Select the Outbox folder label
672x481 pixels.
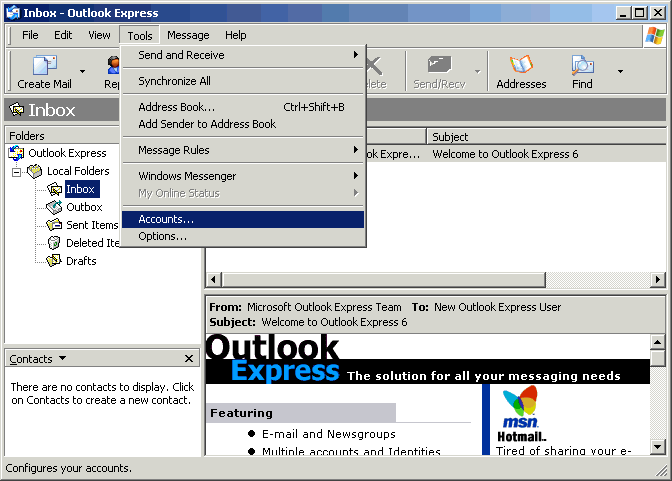point(84,207)
